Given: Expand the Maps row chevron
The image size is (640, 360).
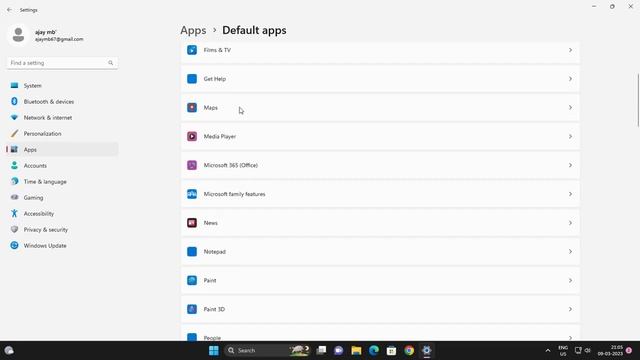Looking at the screenshot, I should tap(570, 108).
